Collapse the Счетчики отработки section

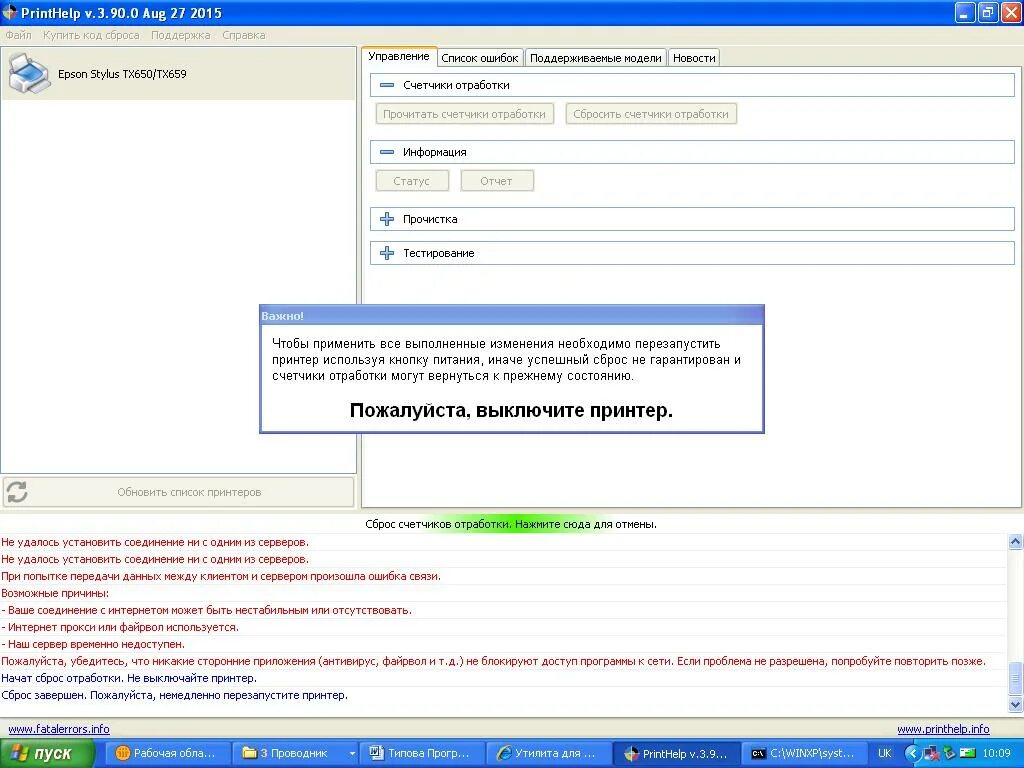[x=387, y=85]
